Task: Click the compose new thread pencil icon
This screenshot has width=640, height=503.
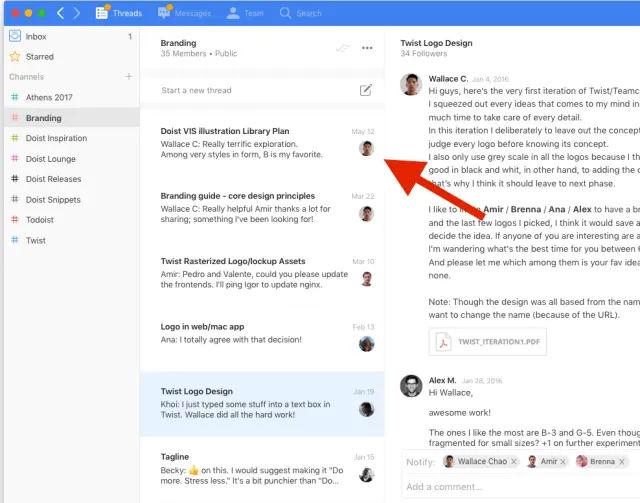Action: pos(366,90)
